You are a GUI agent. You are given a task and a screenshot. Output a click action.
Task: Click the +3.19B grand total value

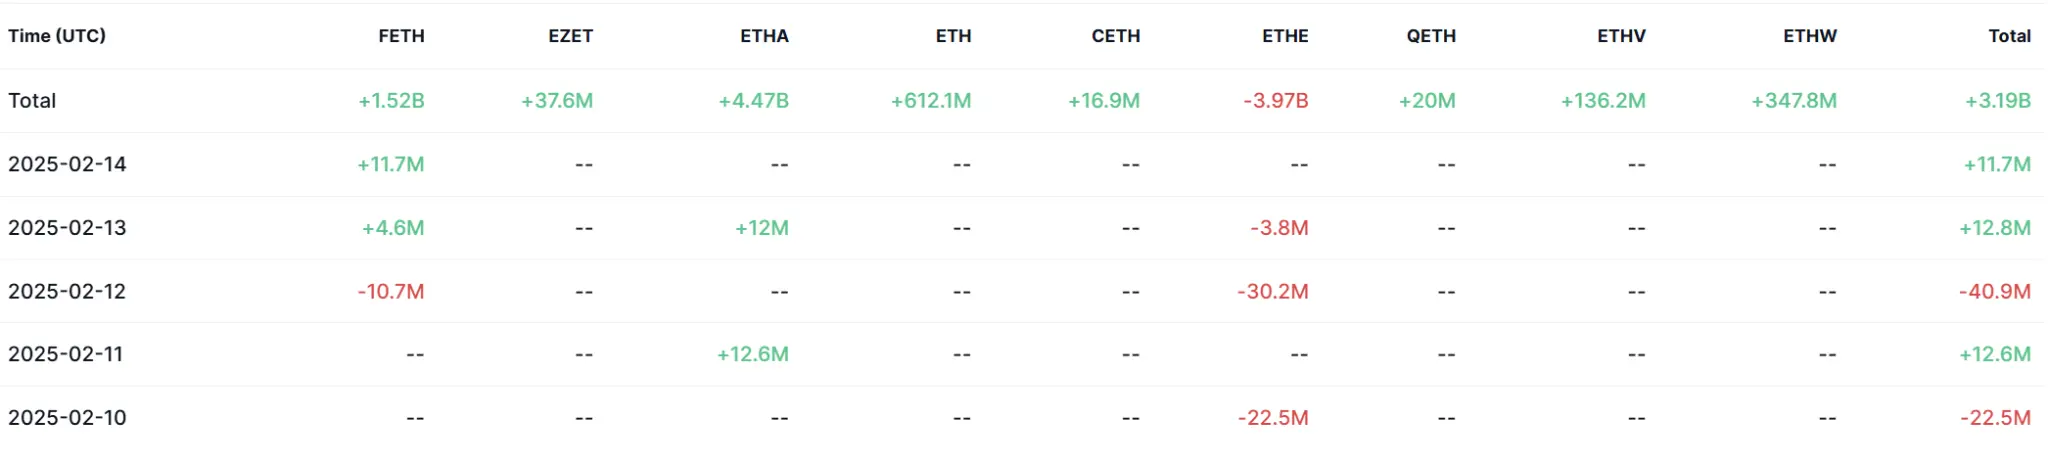click(x=1997, y=101)
